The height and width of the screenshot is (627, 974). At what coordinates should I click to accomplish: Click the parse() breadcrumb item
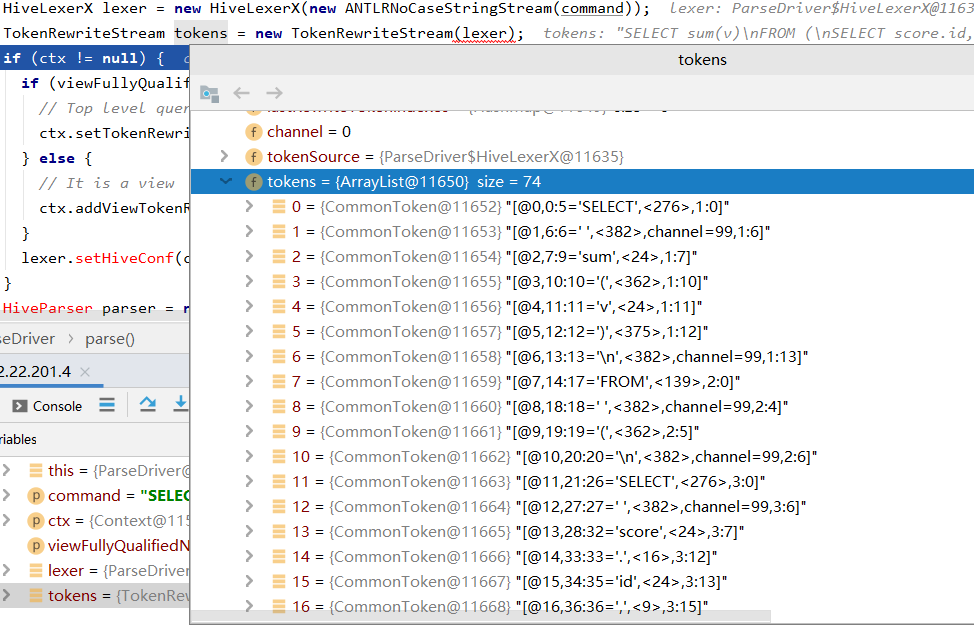coord(110,339)
